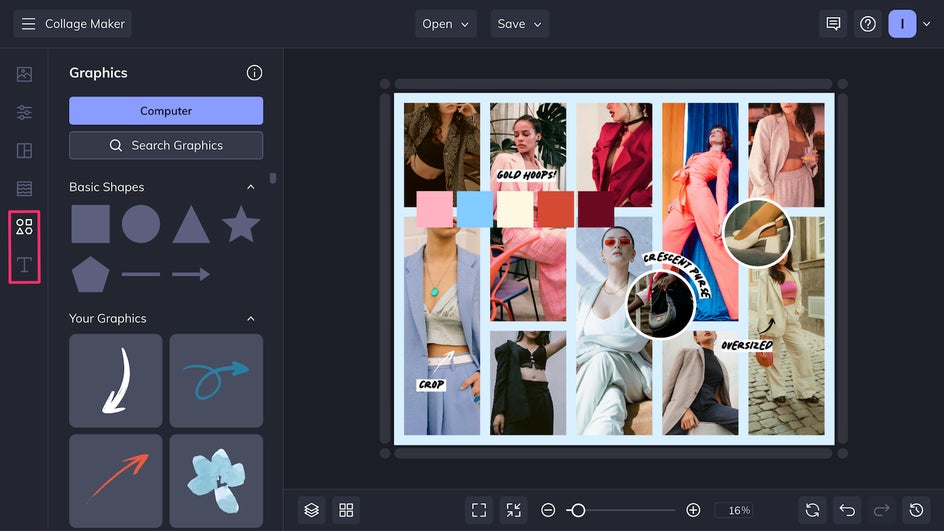This screenshot has height=531, width=944.
Task: Open the Customize sliders sidebar tab
Action: pos(24,112)
